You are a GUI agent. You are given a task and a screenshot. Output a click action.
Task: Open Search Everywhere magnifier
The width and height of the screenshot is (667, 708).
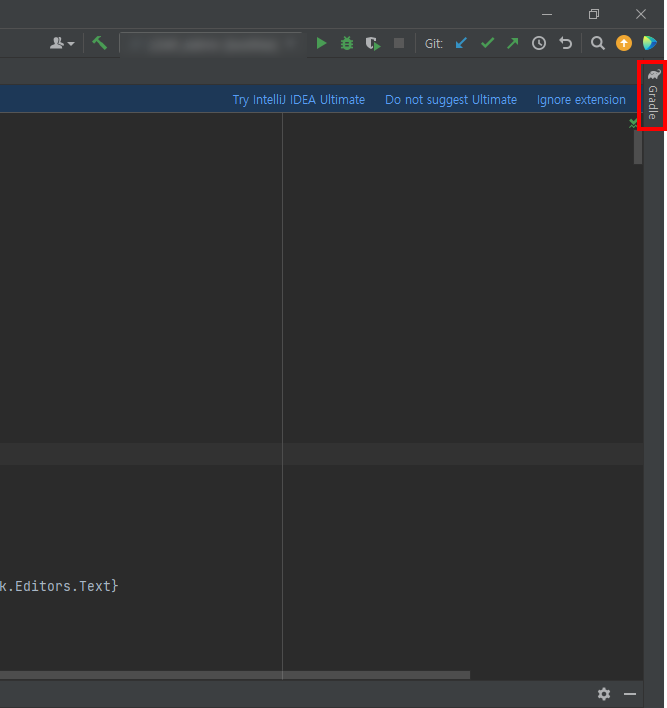point(597,43)
